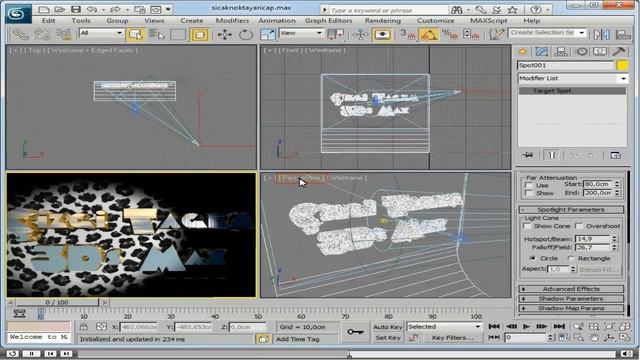Image resolution: width=640 pixels, height=360 pixels.
Task: Toggle the Angle Snap icon
Action: coord(429,35)
